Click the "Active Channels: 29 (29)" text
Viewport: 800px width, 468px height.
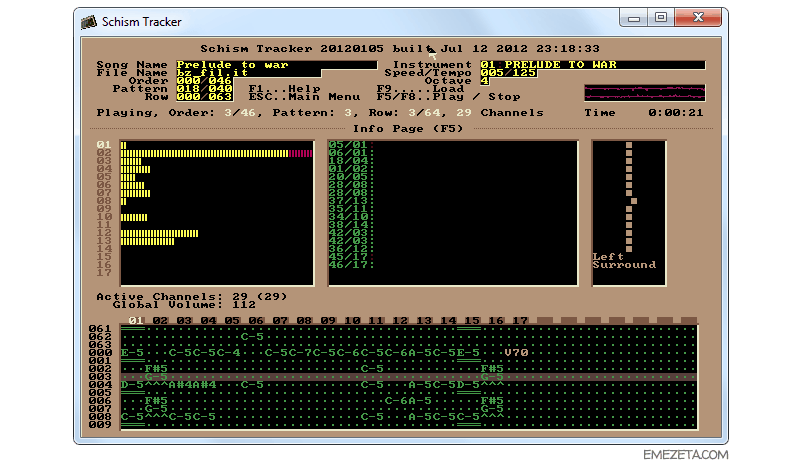[192, 297]
